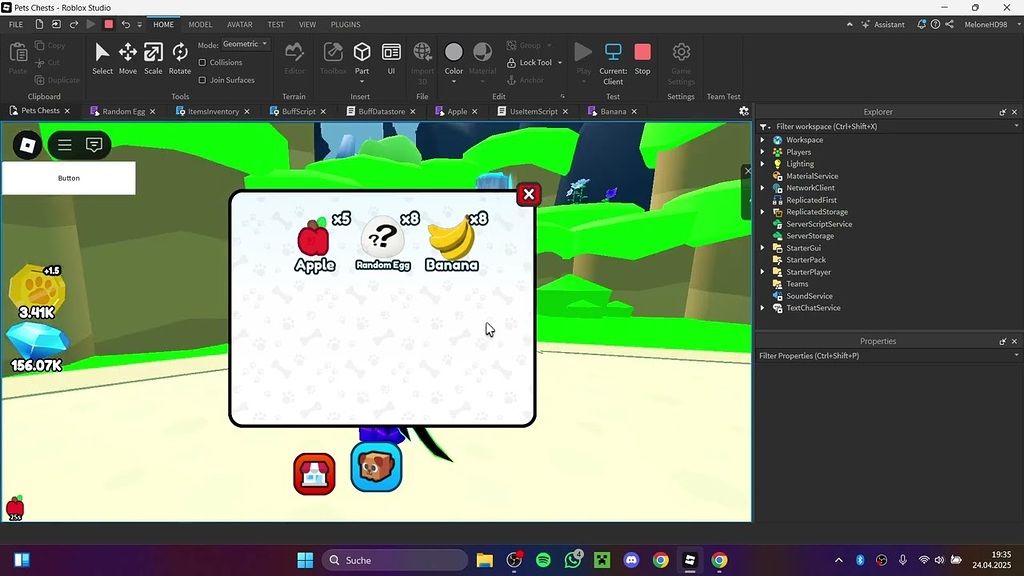Choose the Move tool

pyautogui.click(x=127, y=59)
